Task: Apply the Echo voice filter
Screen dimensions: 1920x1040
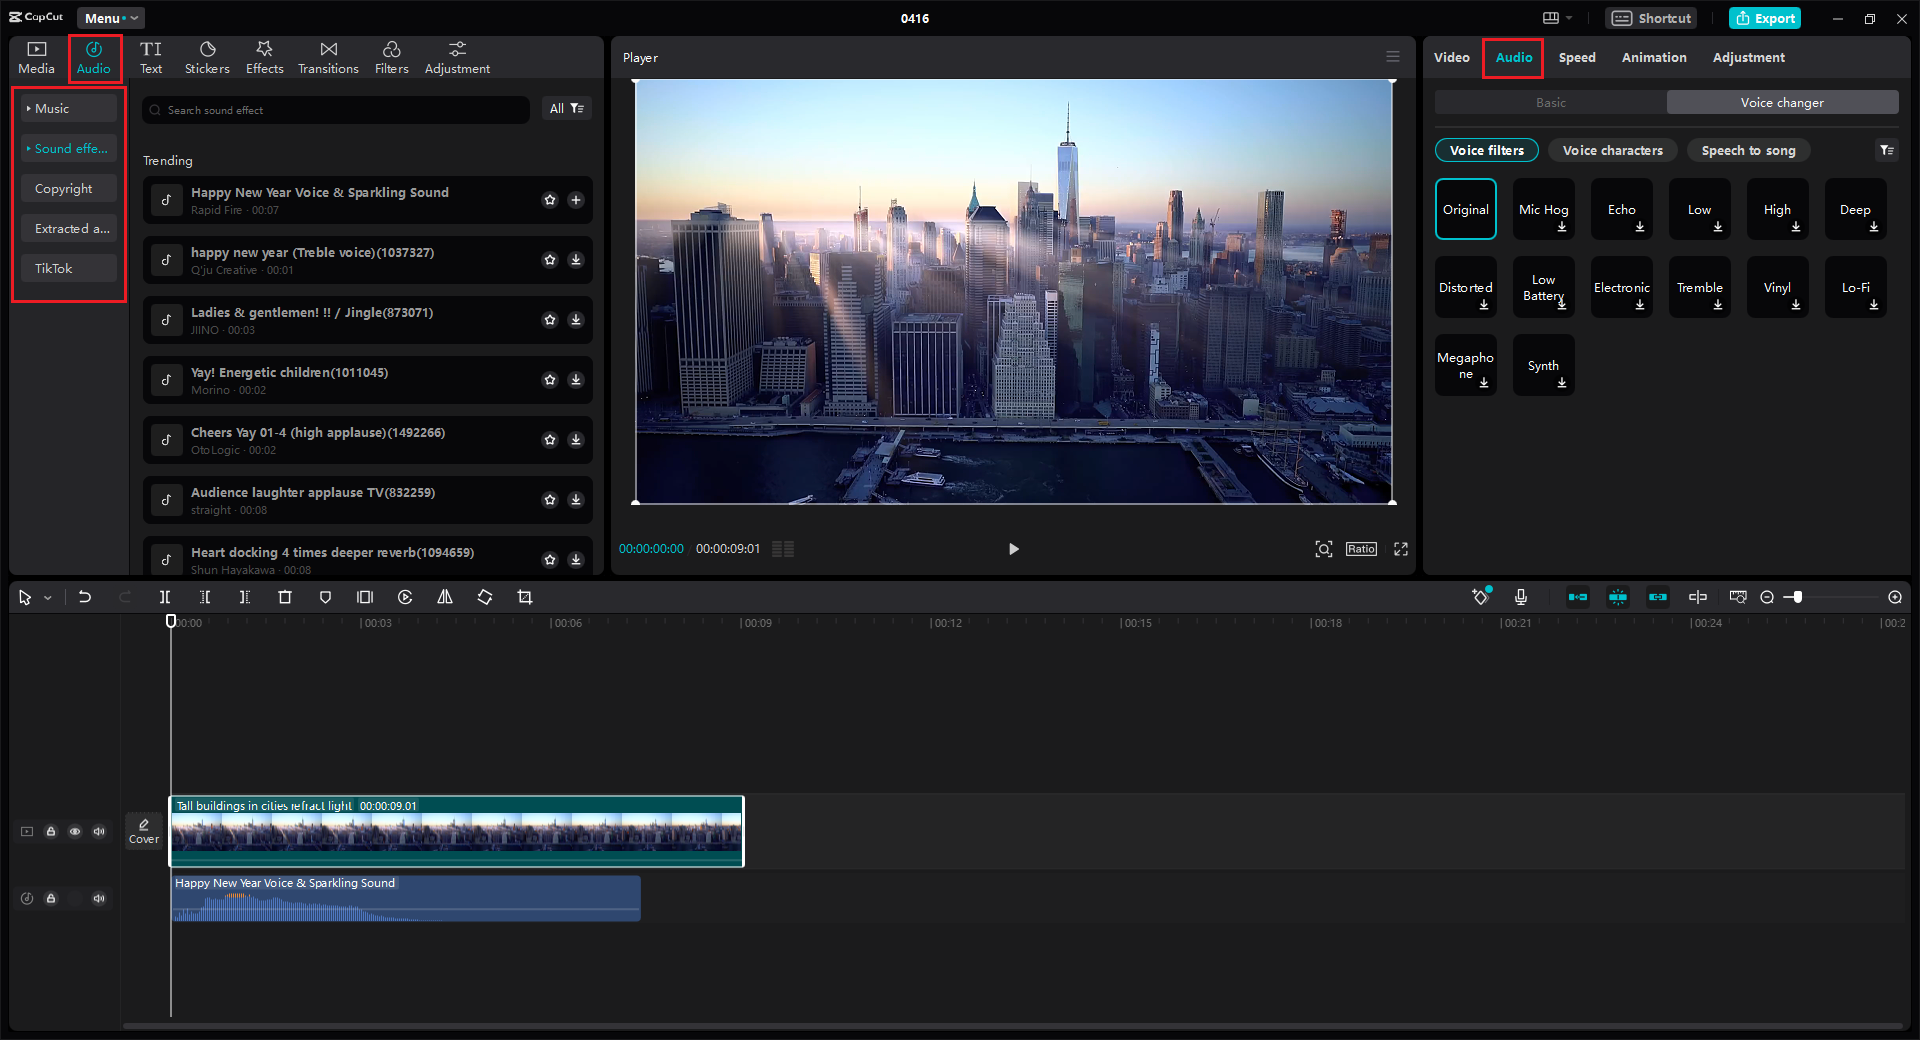Action: click(1621, 209)
